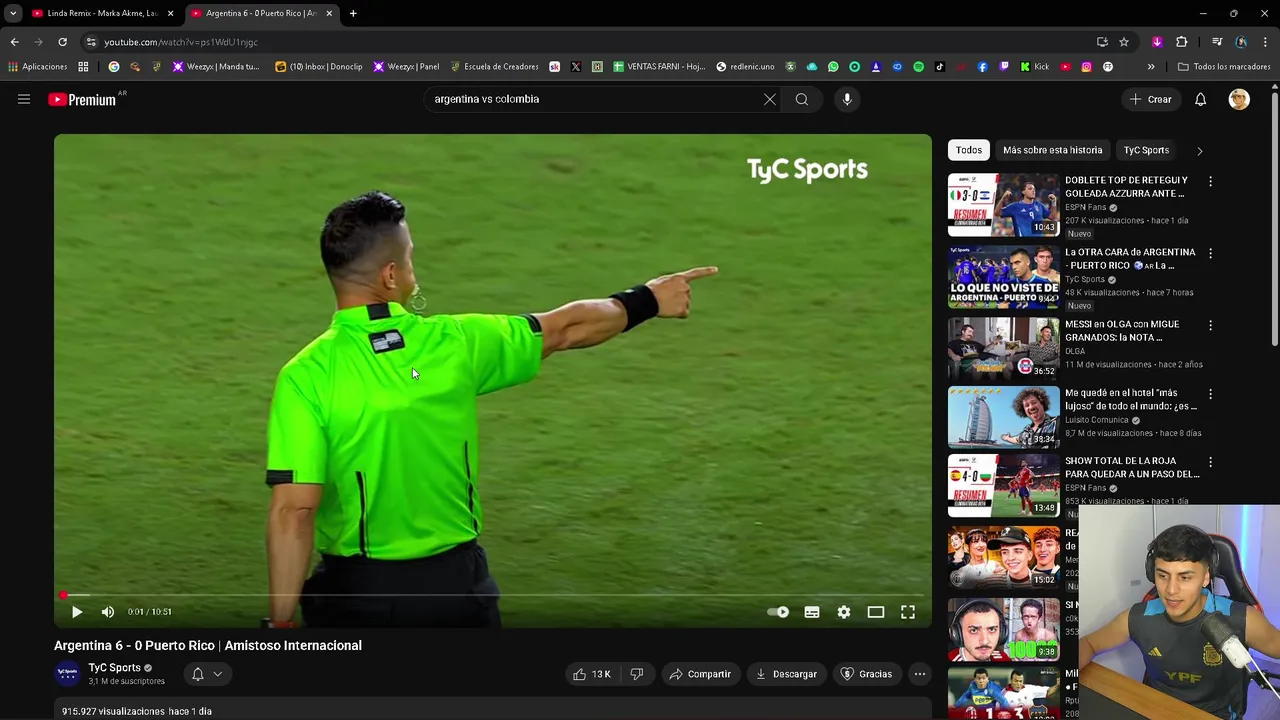Mute the video volume
1280x720 pixels.
pos(108,612)
